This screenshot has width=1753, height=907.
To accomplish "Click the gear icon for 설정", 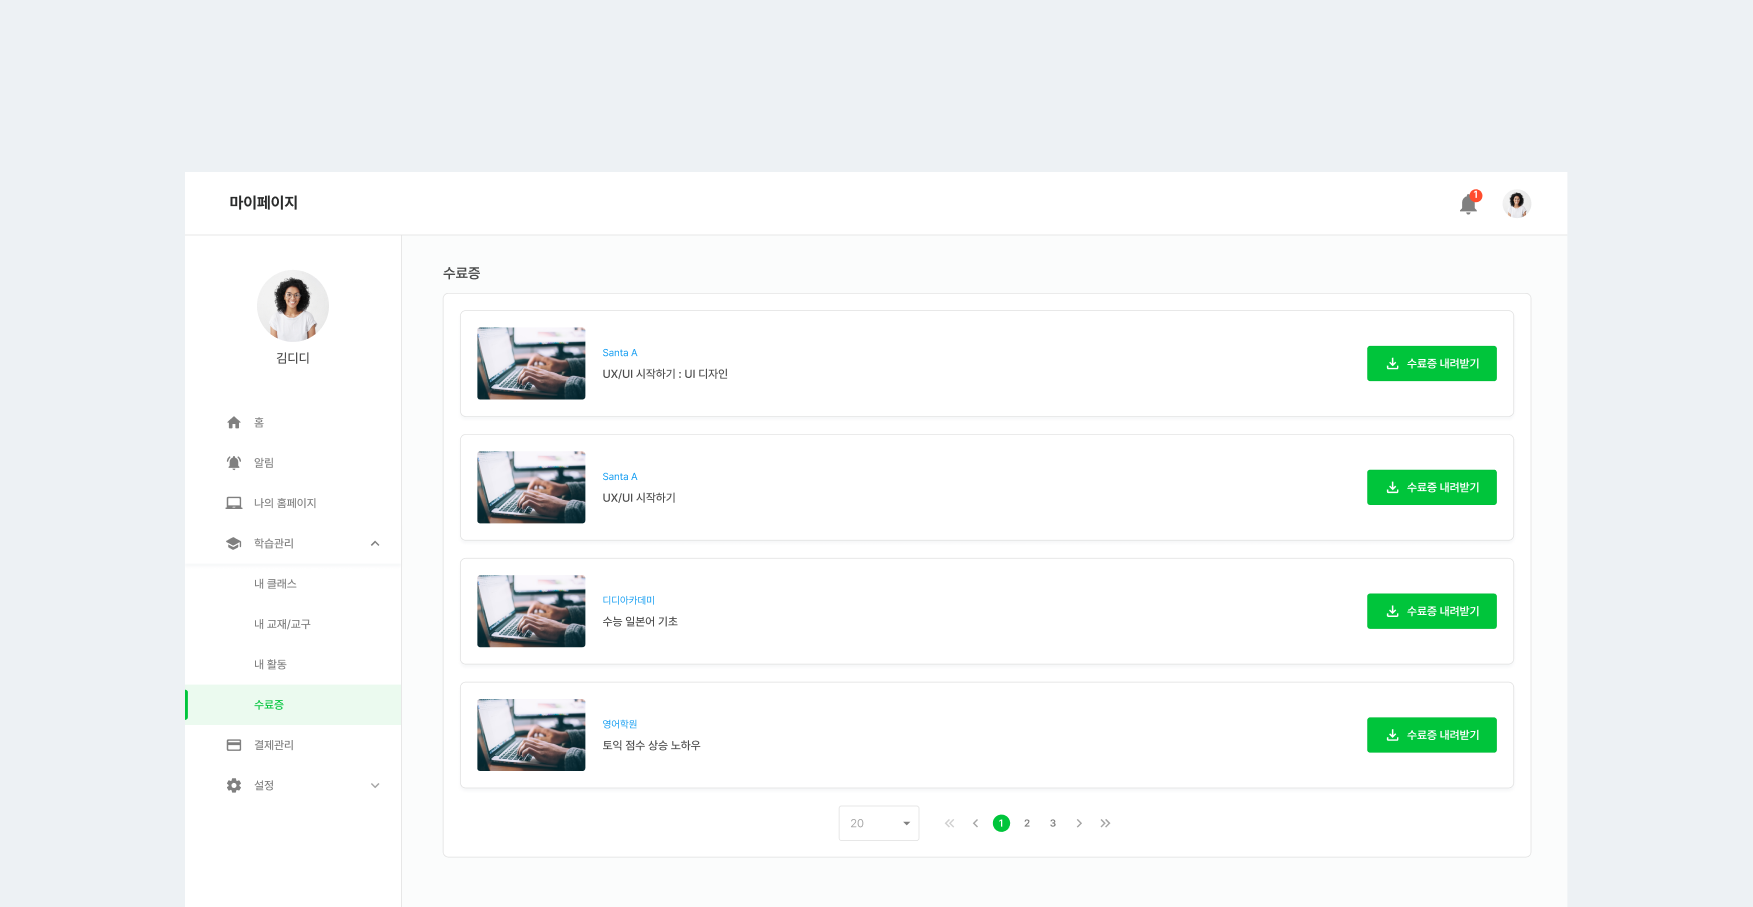I will pyautogui.click(x=234, y=786).
